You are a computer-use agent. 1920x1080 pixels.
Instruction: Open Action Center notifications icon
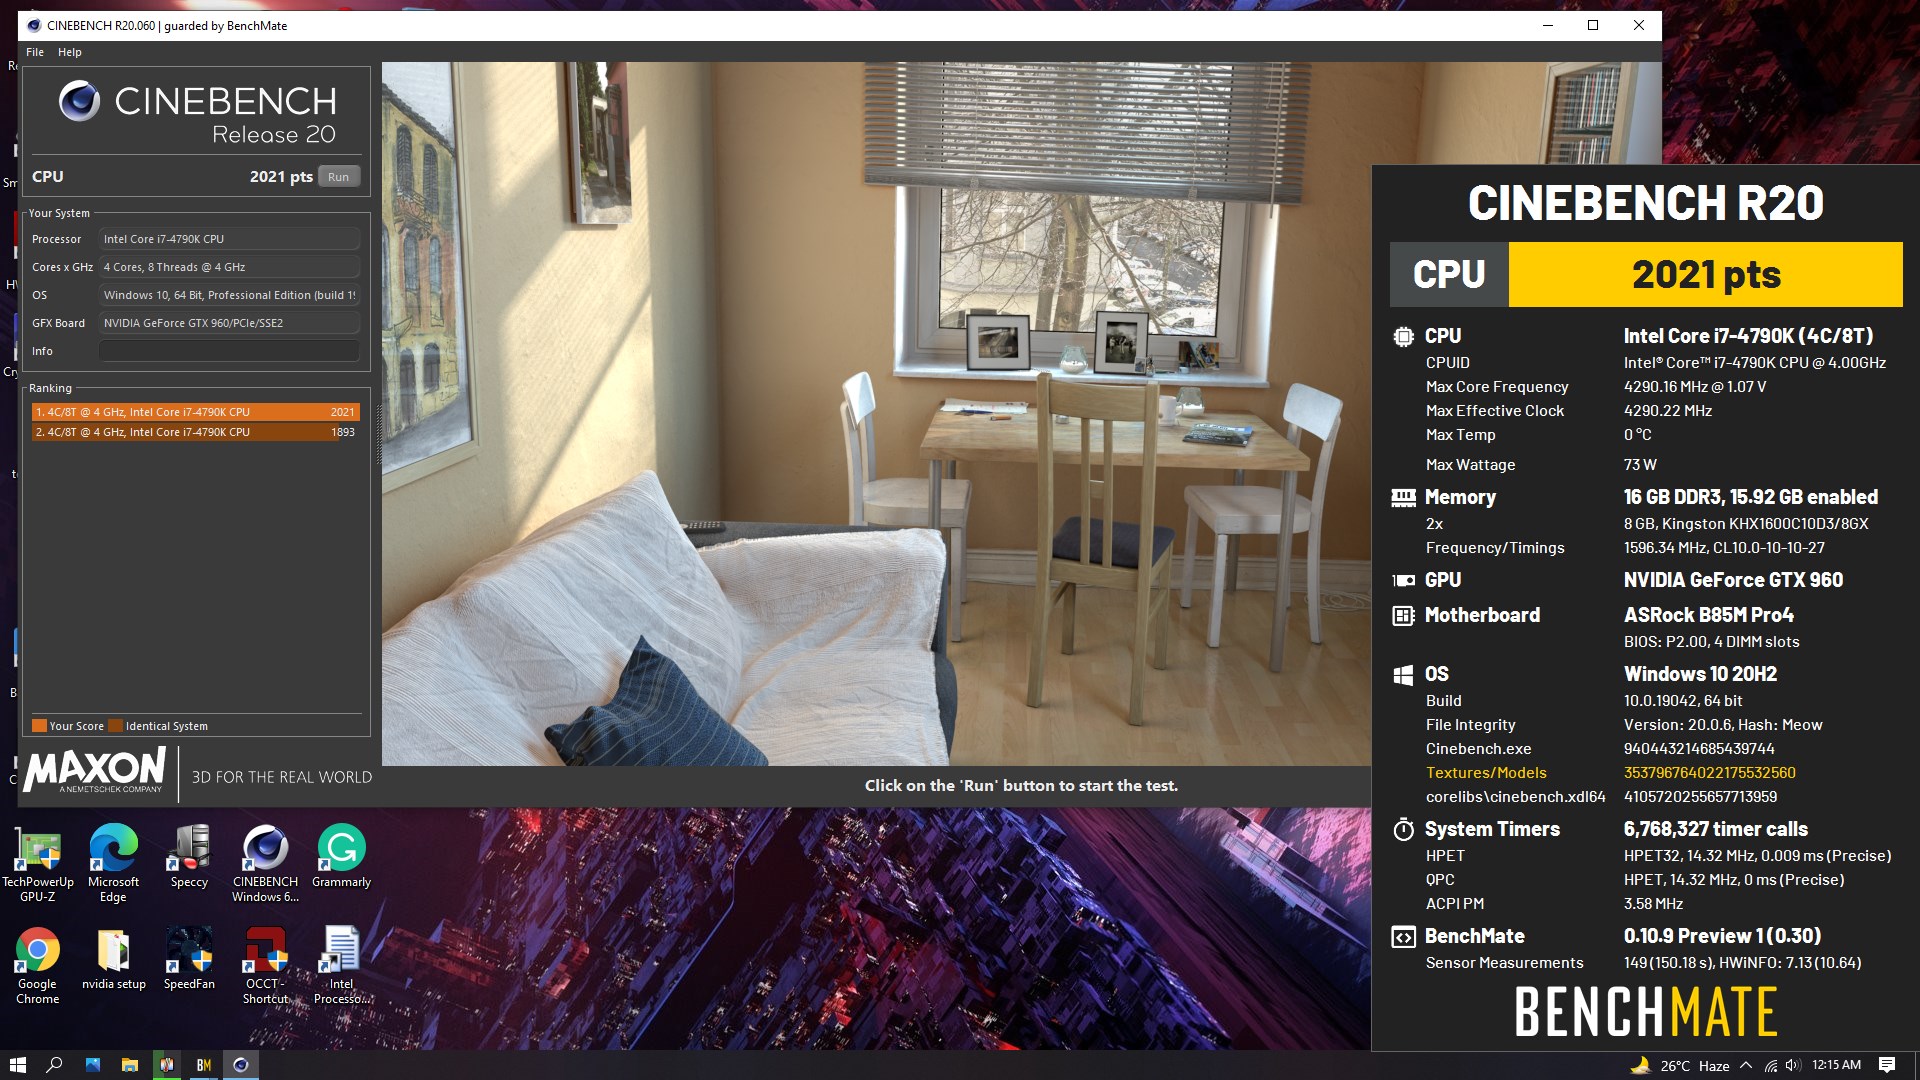pyautogui.click(x=1887, y=1065)
